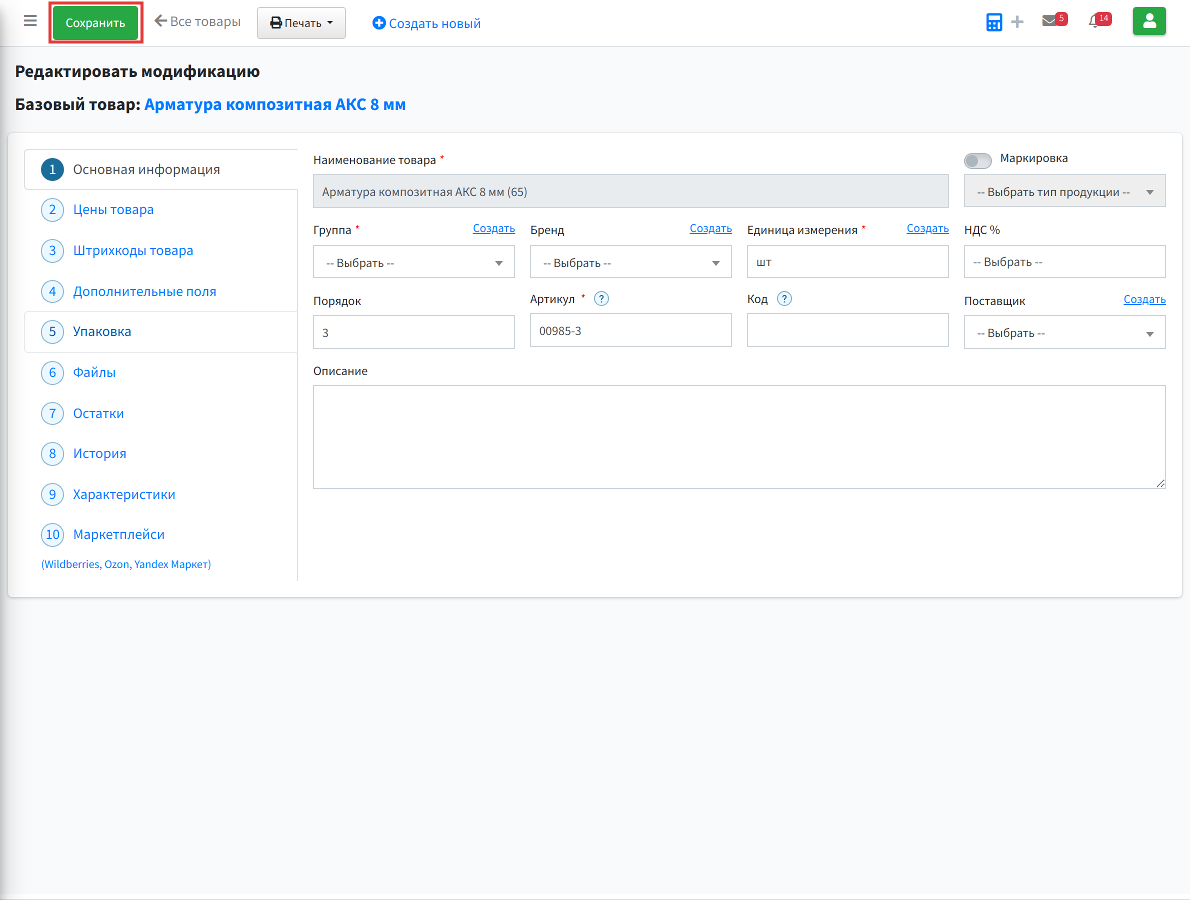Click the help icon next to Код

point(785,299)
